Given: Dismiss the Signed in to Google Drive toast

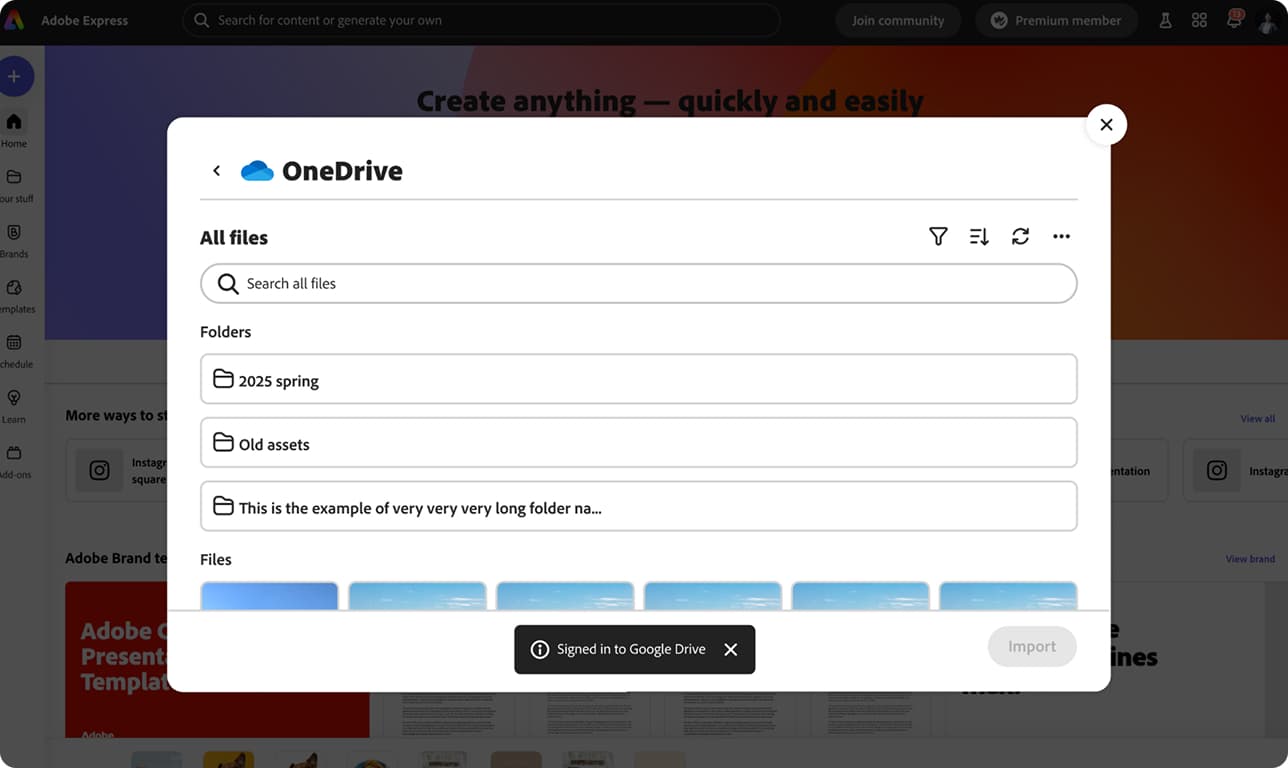Looking at the screenshot, I should (x=731, y=650).
